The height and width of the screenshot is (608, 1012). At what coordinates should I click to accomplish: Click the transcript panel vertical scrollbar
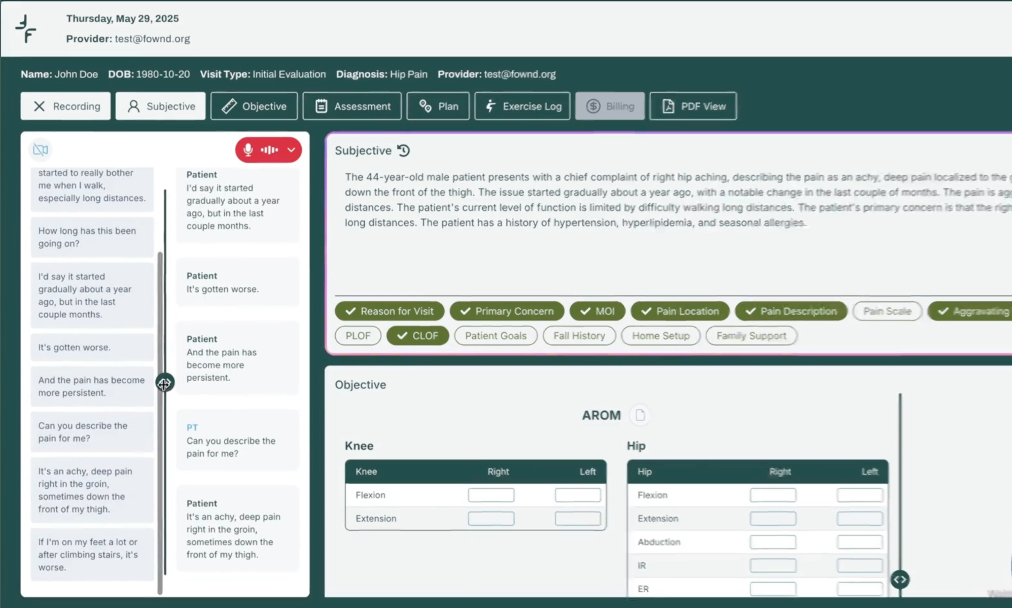coord(160,423)
